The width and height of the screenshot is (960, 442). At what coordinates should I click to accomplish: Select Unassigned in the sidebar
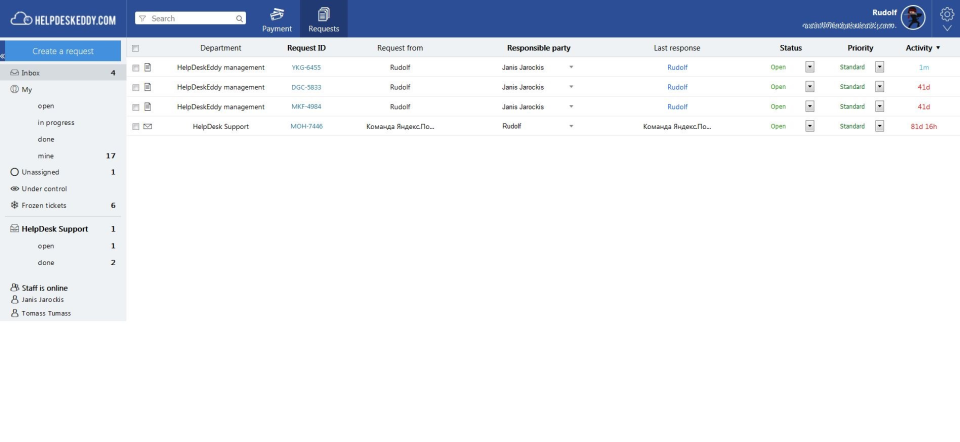point(40,172)
